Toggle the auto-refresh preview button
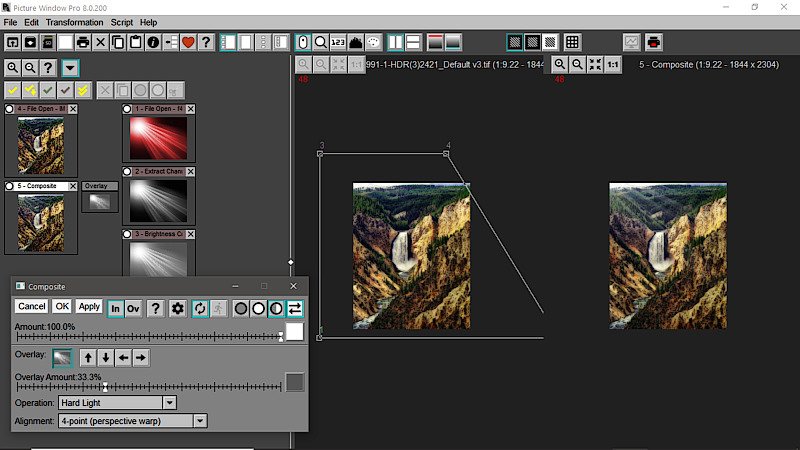The width and height of the screenshot is (800, 450). tap(200, 307)
